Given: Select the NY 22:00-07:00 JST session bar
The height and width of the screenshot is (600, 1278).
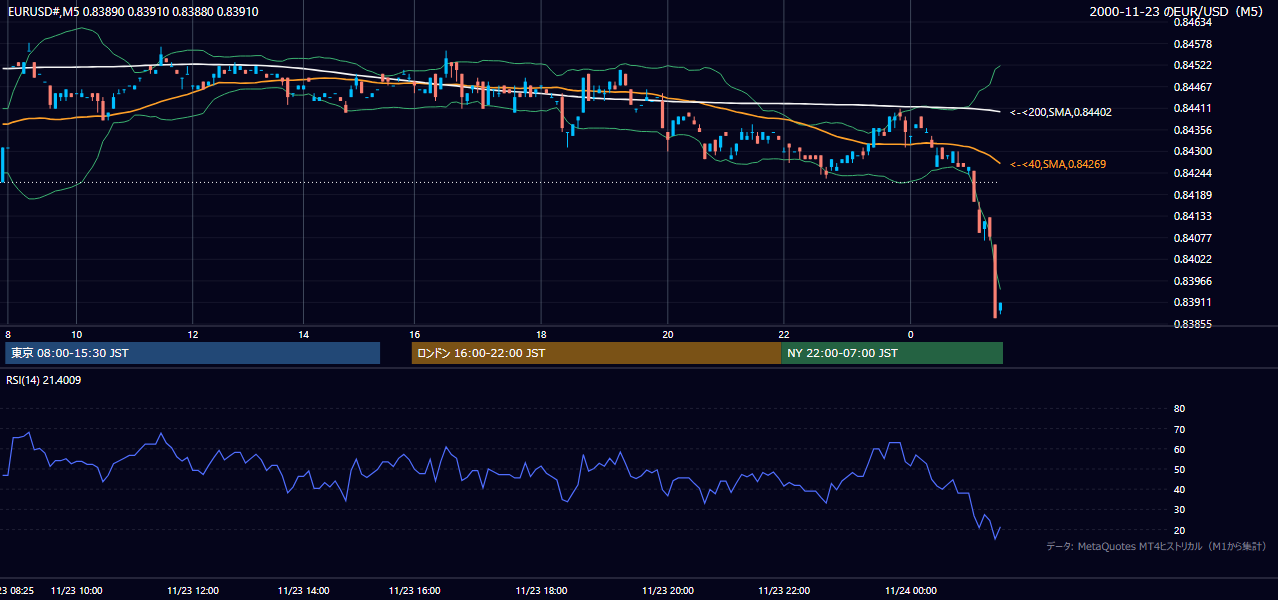Looking at the screenshot, I should pyautogui.click(x=892, y=353).
